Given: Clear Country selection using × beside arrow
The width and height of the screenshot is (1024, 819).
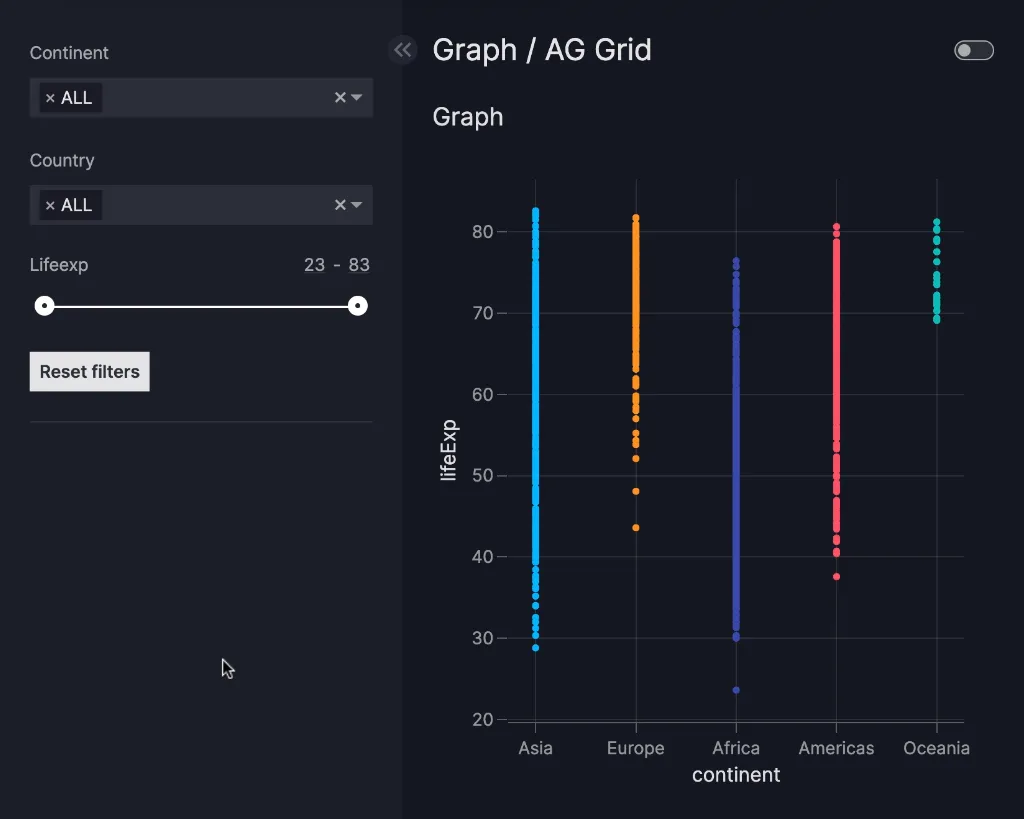Looking at the screenshot, I should click(340, 205).
